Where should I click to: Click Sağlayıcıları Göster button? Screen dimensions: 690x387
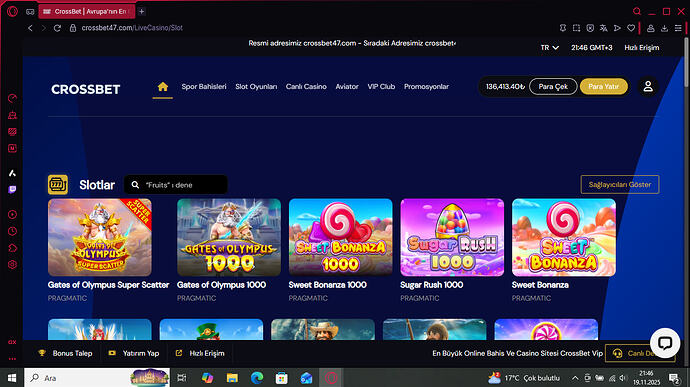620,184
